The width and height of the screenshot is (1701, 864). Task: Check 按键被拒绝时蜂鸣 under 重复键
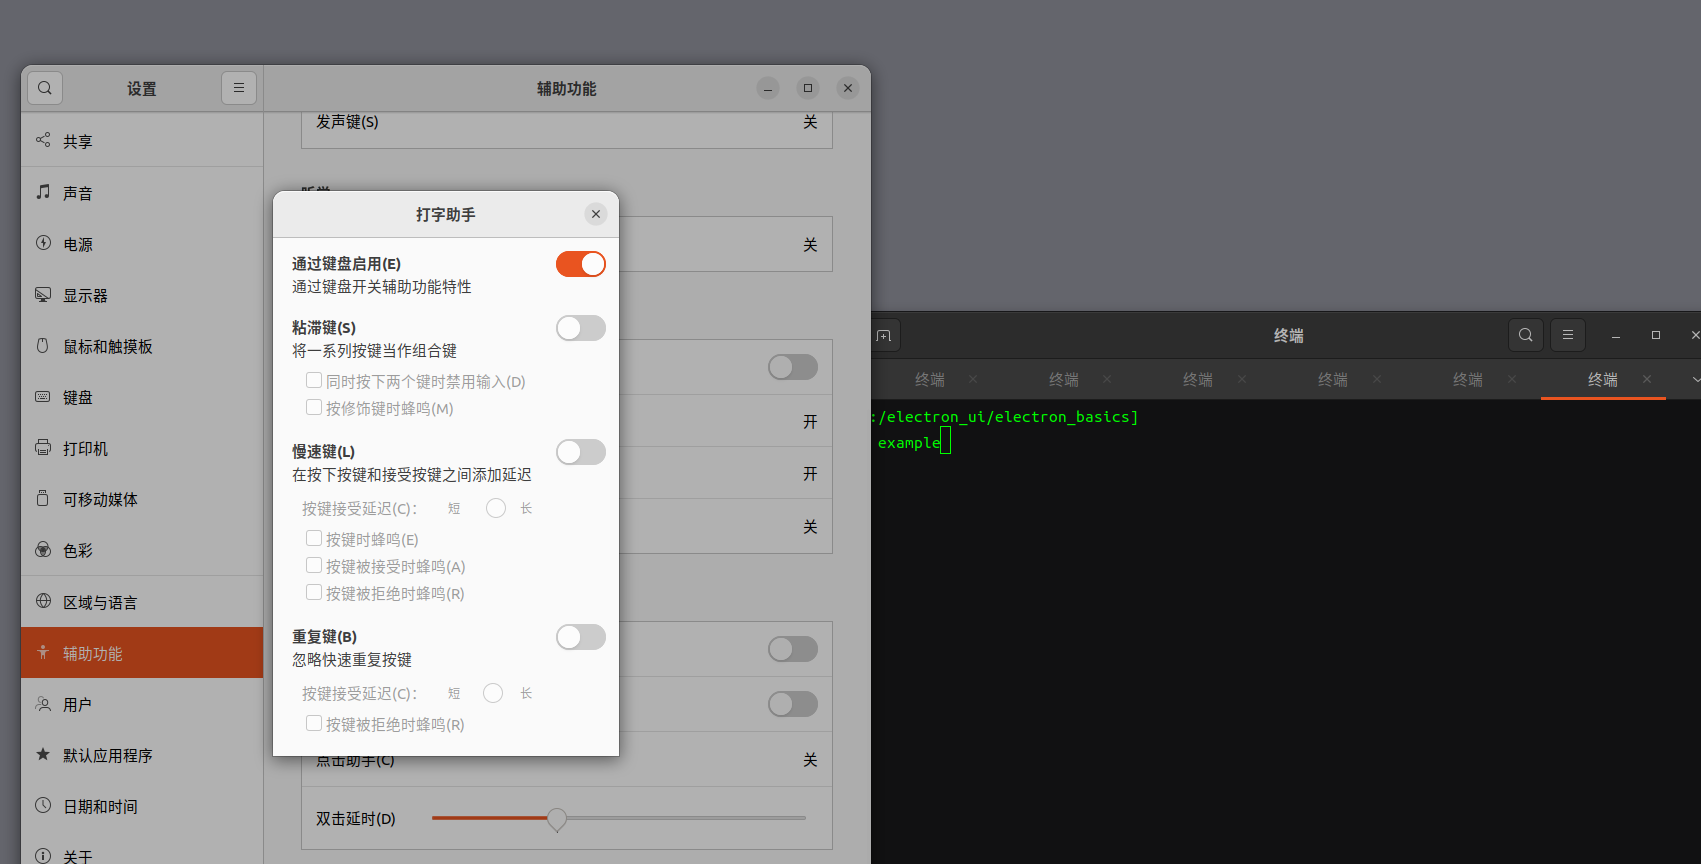click(314, 723)
